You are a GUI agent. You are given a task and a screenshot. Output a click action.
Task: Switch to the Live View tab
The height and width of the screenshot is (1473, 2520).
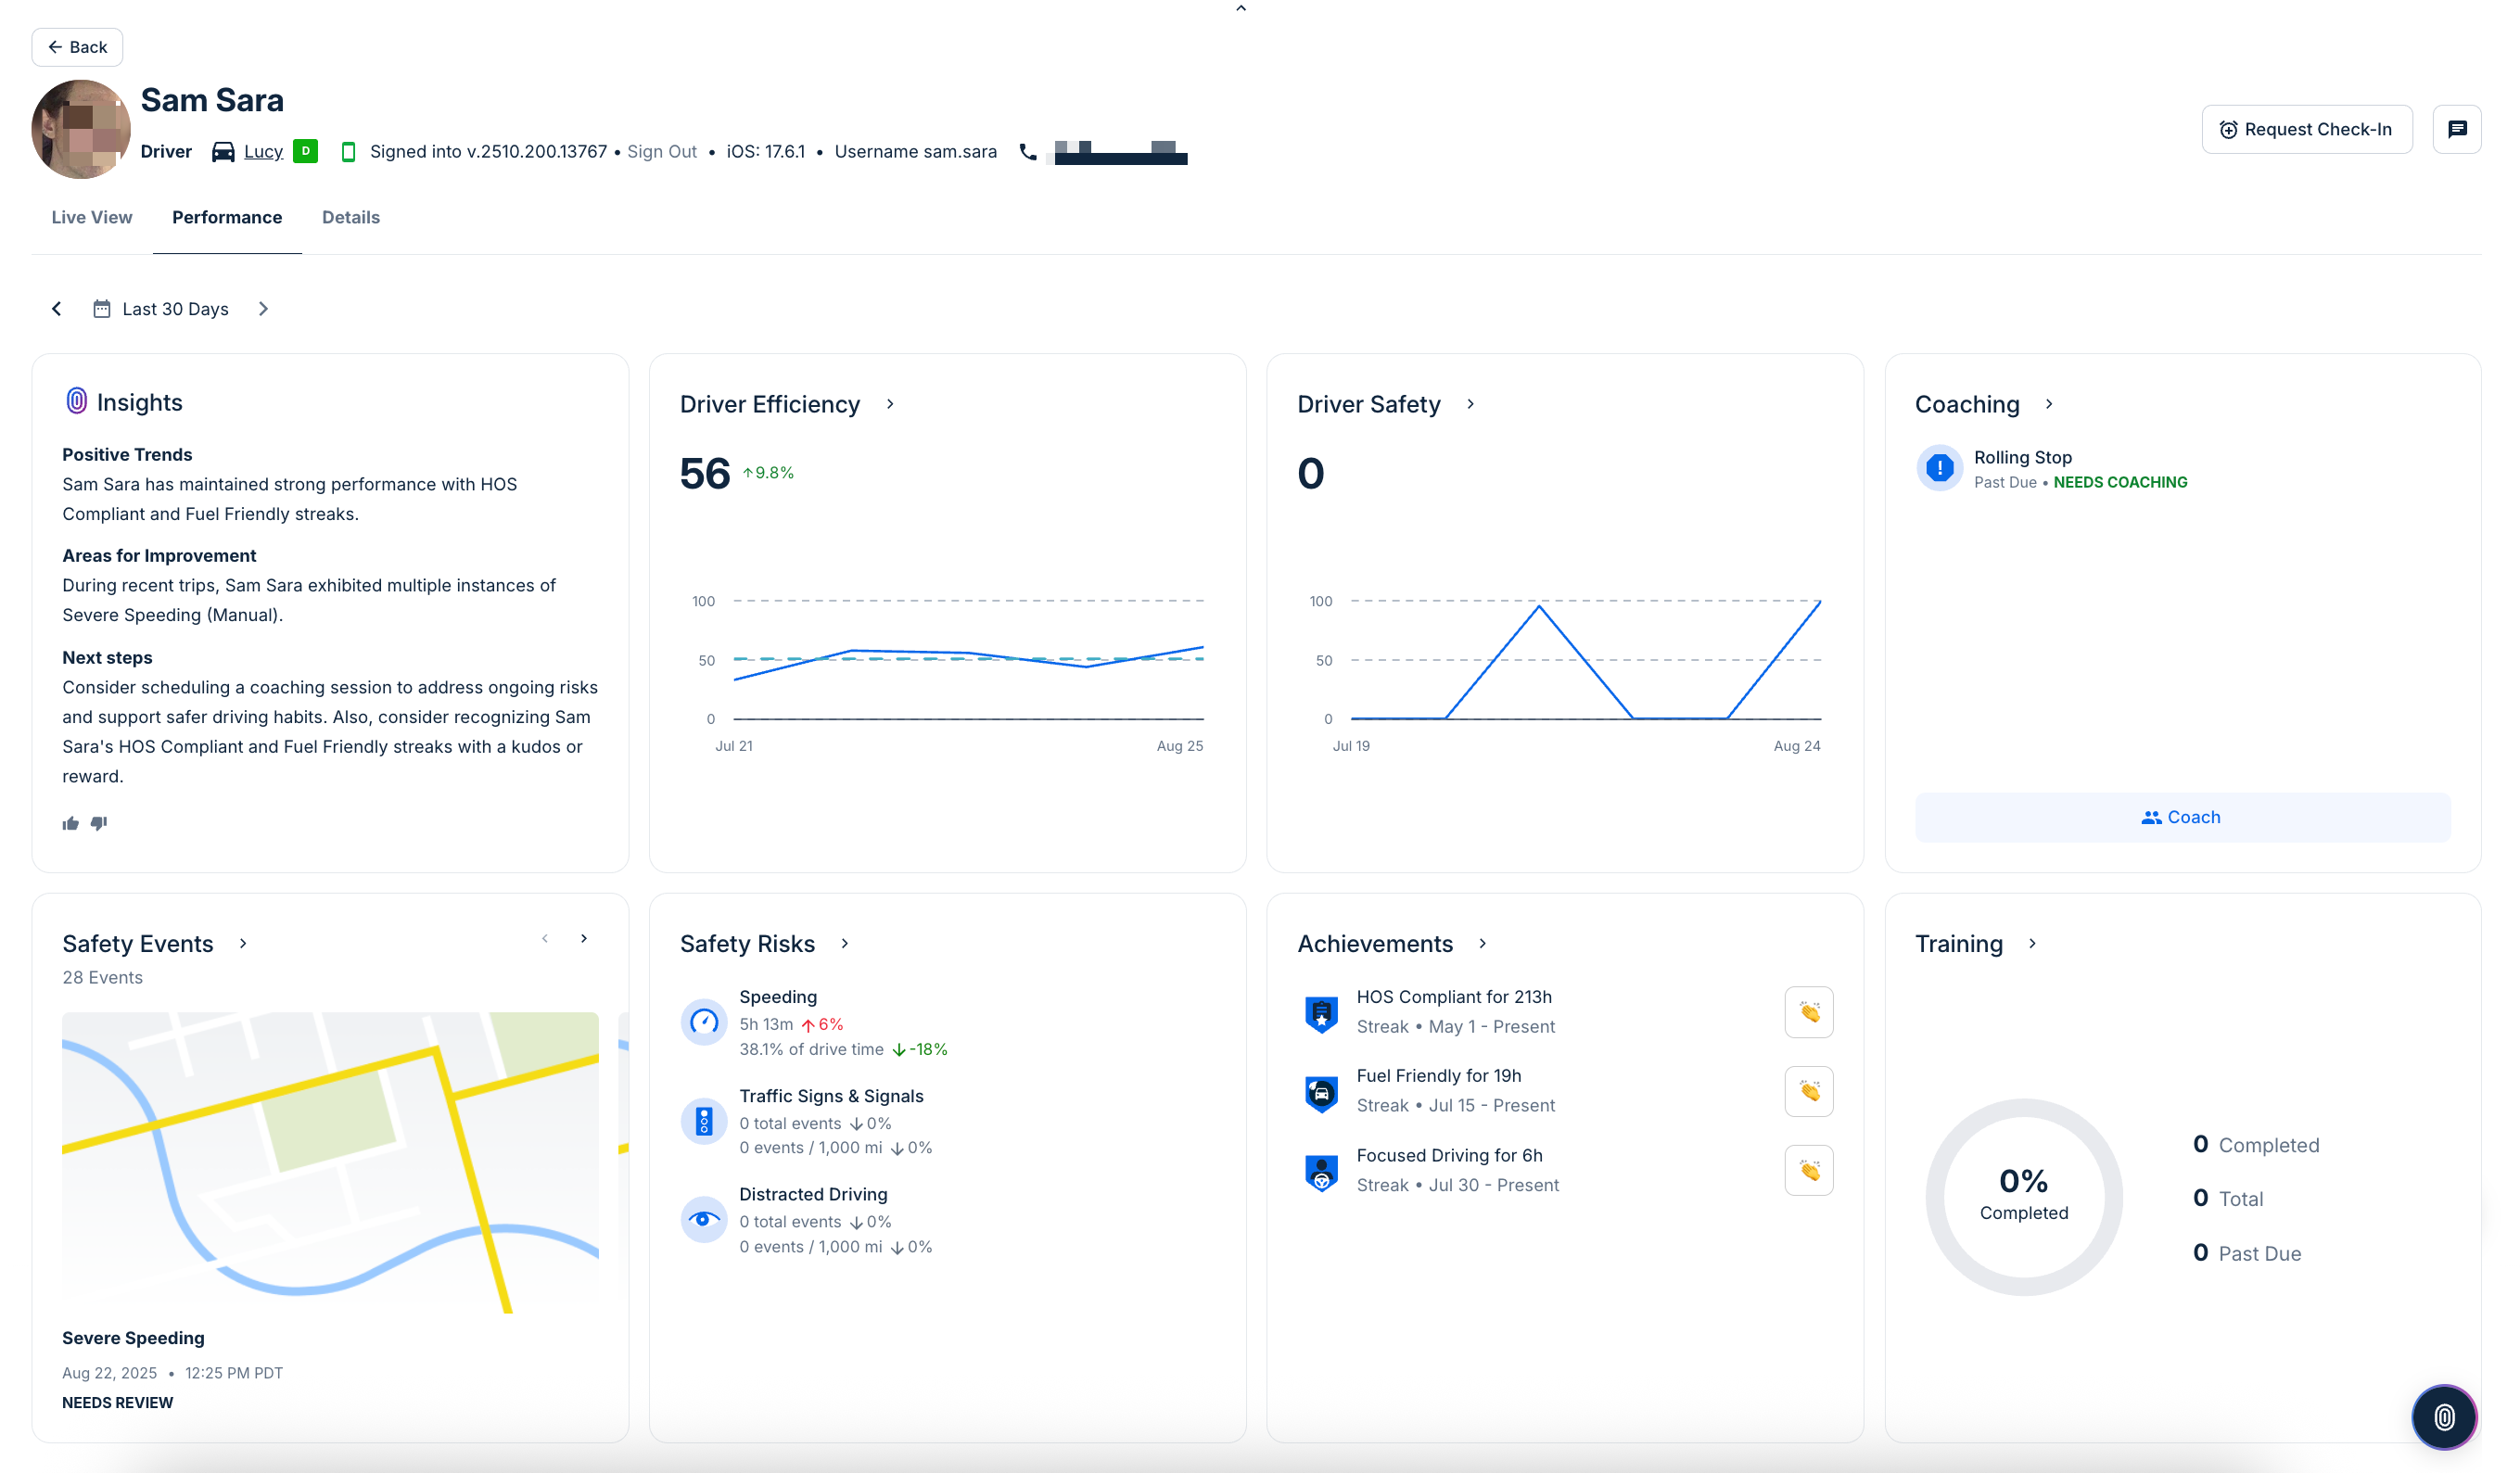click(91, 217)
